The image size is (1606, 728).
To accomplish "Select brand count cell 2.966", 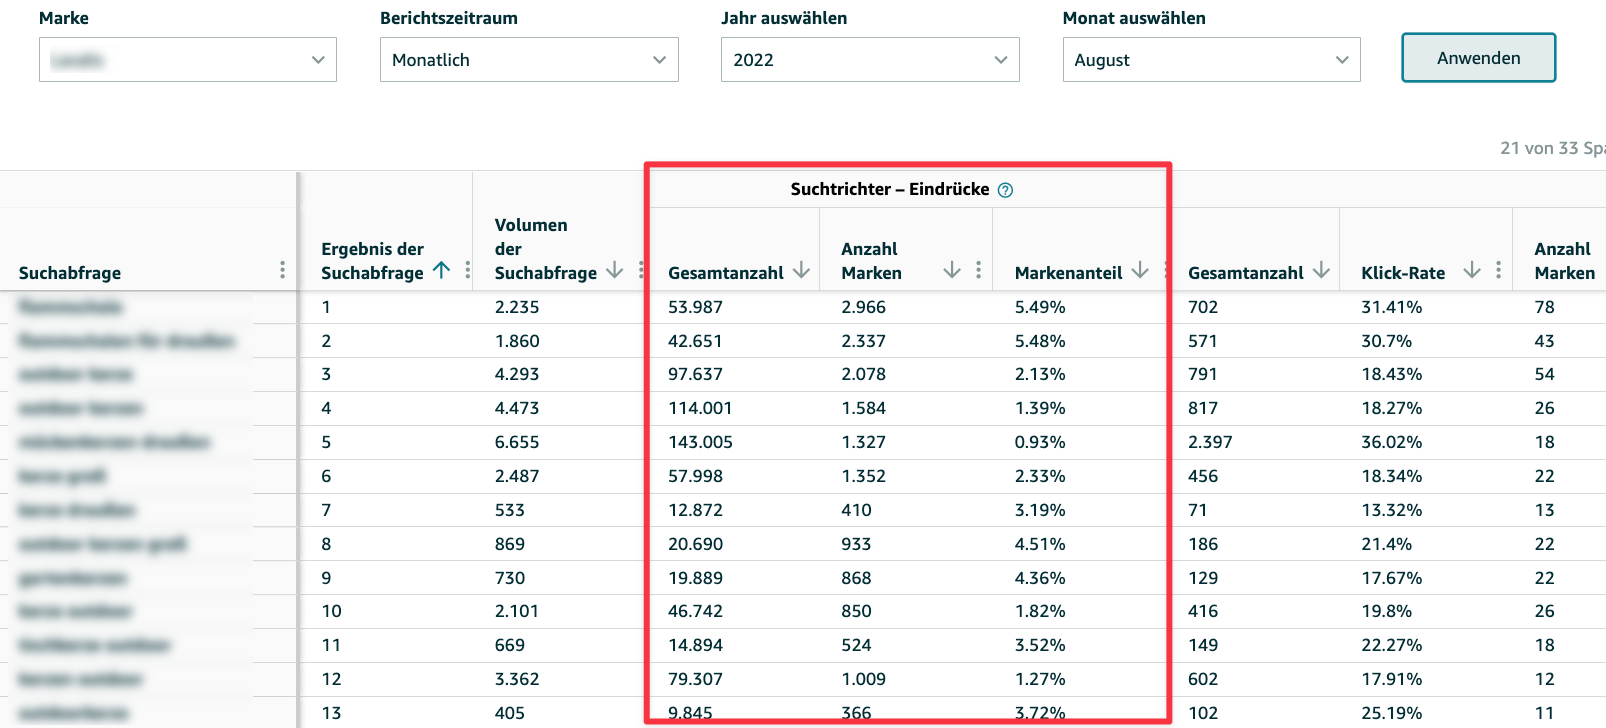I will (x=864, y=307).
